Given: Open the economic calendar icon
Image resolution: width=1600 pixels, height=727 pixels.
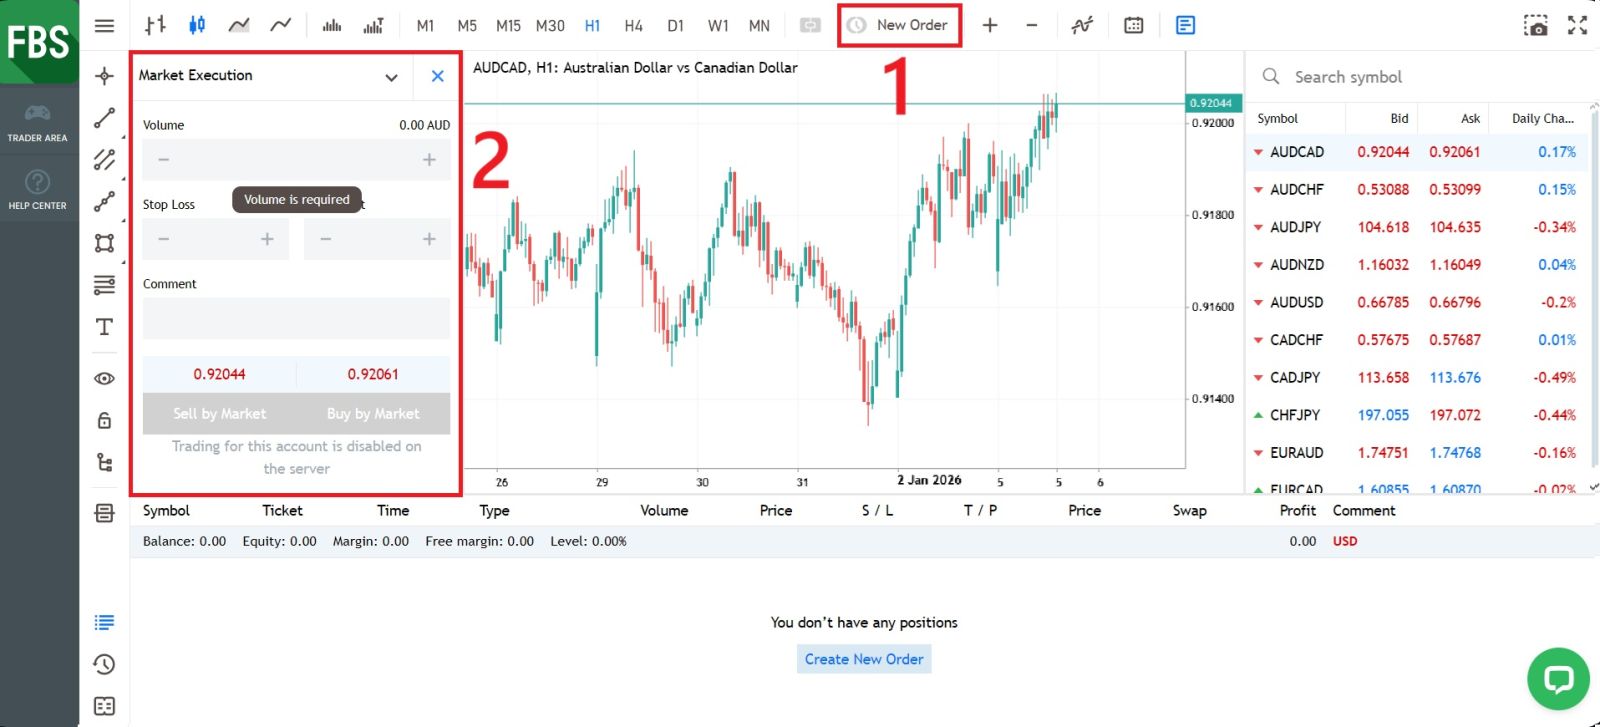Looking at the screenshot, I should point(1133,25).
